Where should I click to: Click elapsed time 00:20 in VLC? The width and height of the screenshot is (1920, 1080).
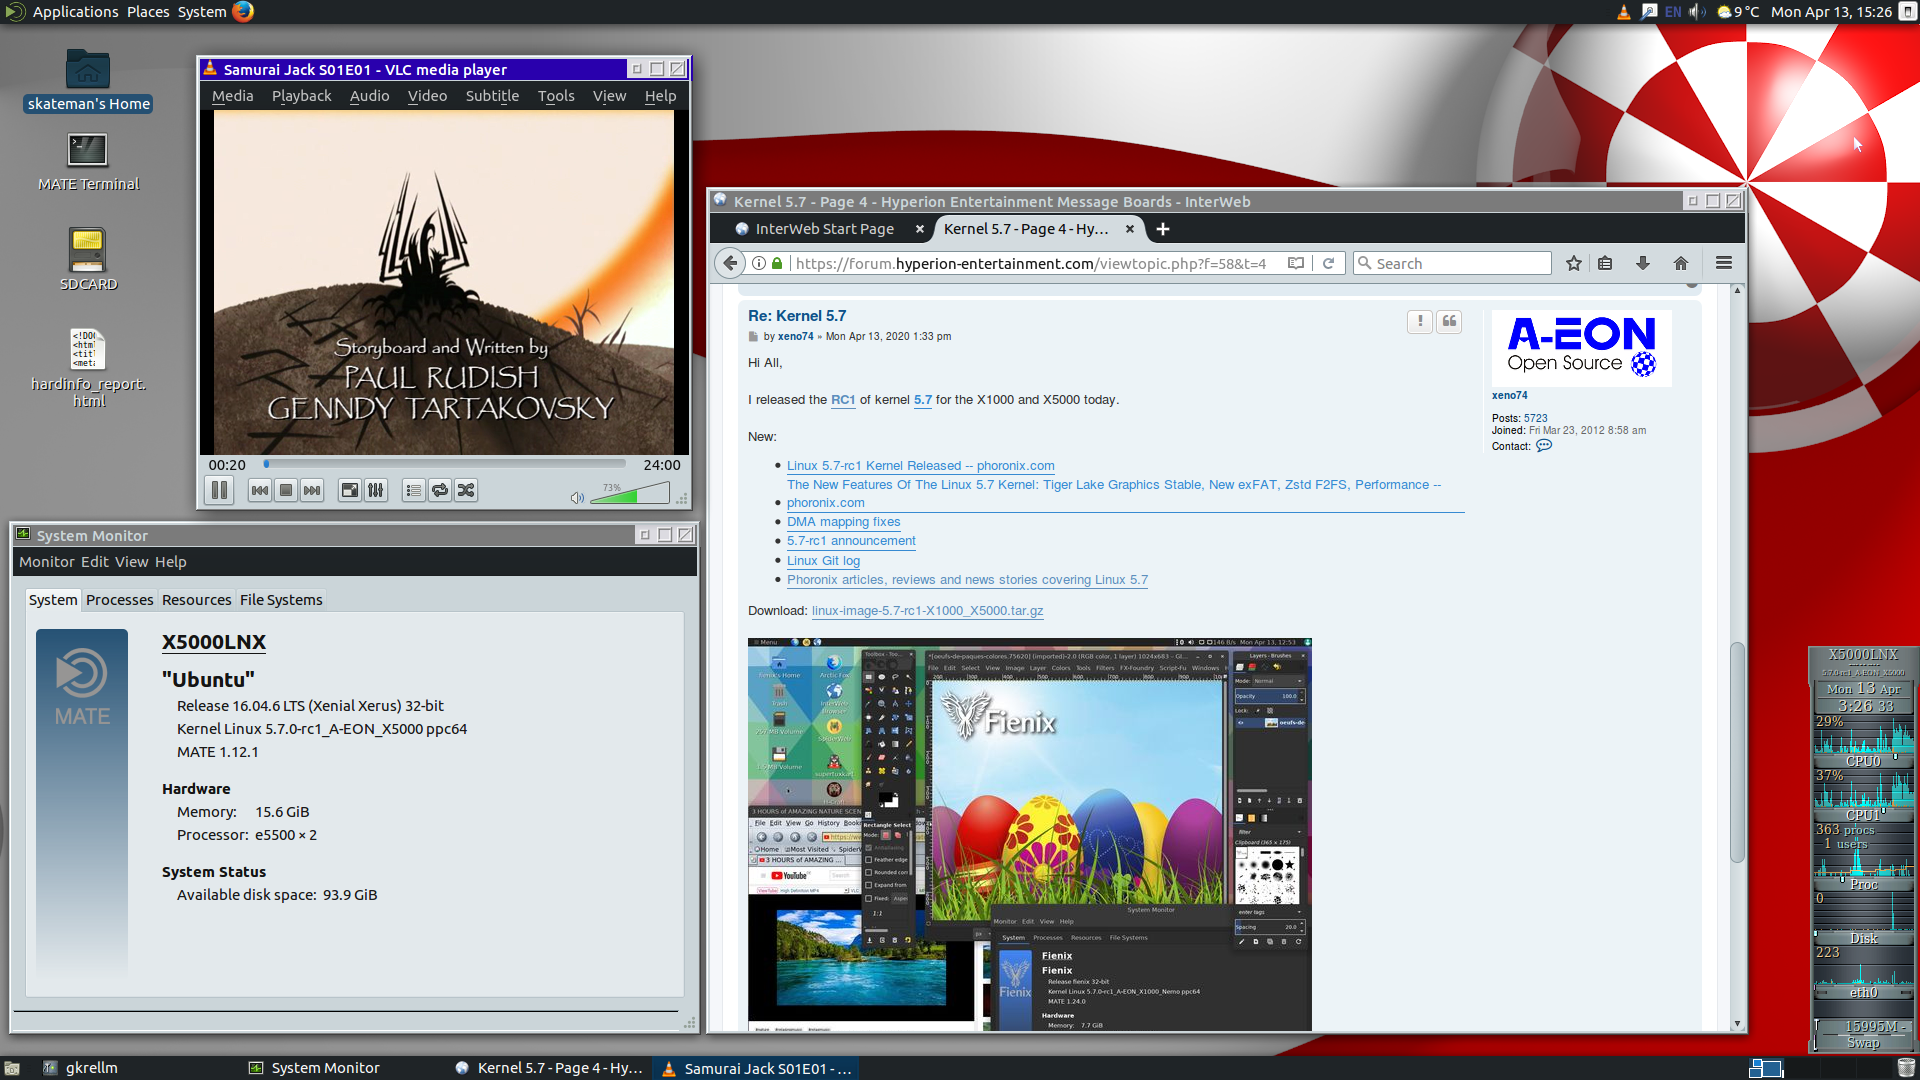tap(227, 465)
